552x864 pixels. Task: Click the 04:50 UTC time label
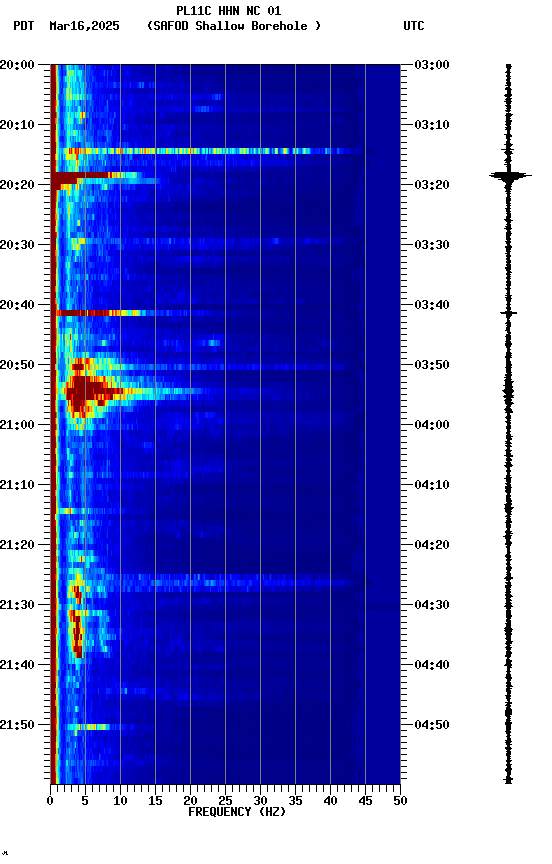click(432, 725)
